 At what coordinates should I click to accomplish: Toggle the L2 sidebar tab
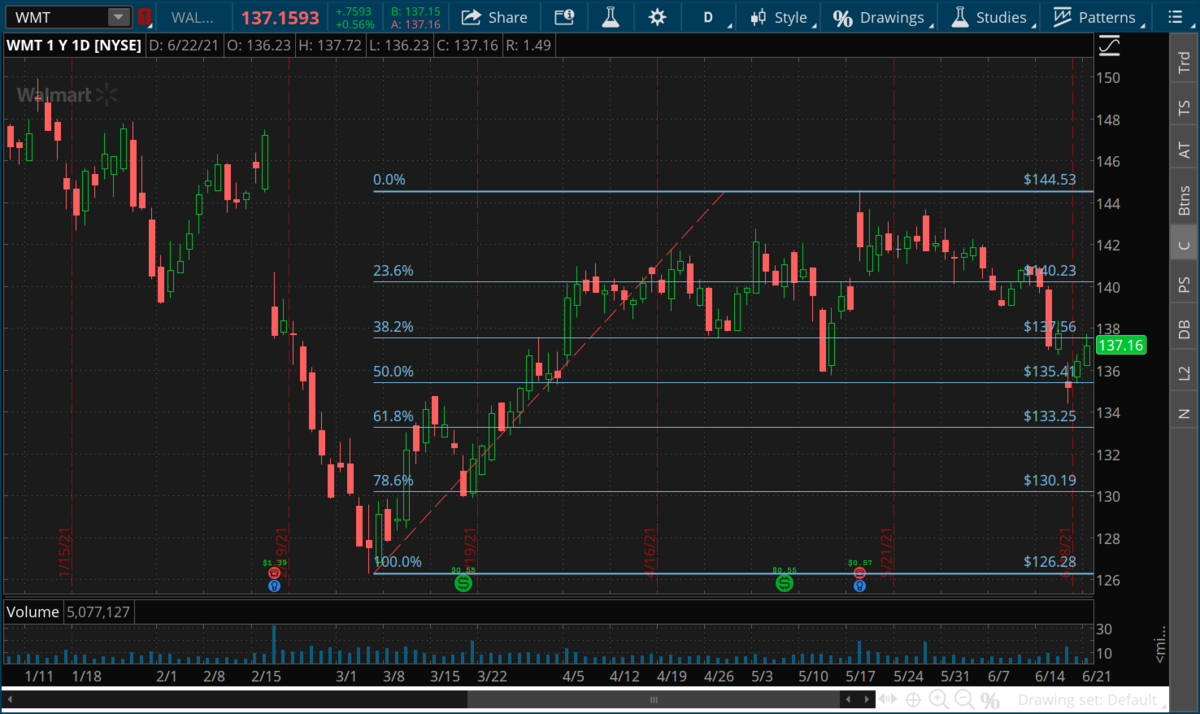[x=1184, y=372]
